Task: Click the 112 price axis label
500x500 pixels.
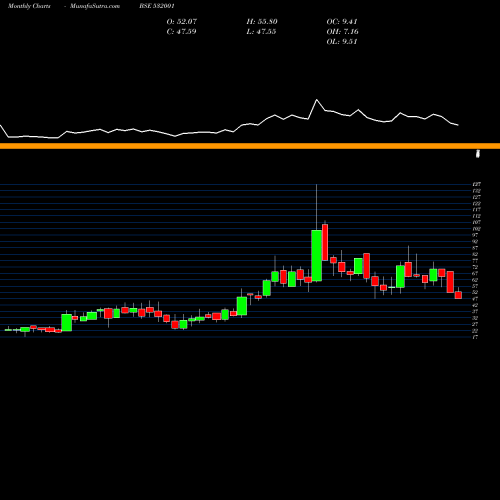Action: click(476, 216)
